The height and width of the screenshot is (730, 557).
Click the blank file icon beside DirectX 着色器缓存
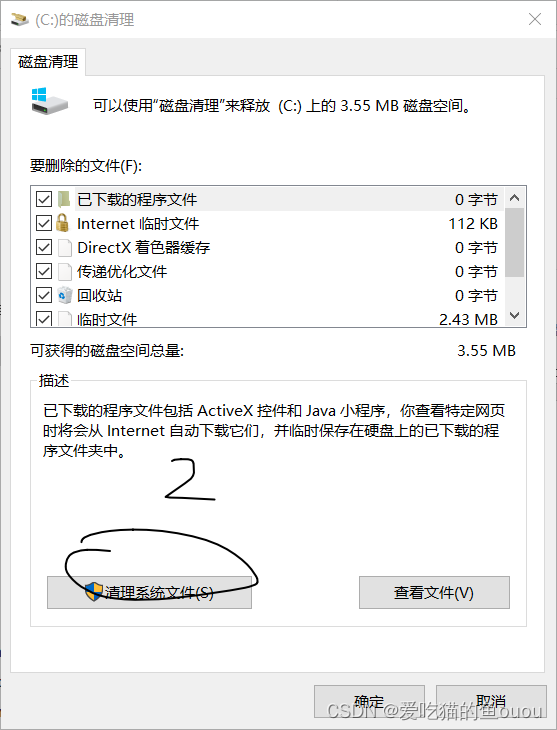coord(65,247)
